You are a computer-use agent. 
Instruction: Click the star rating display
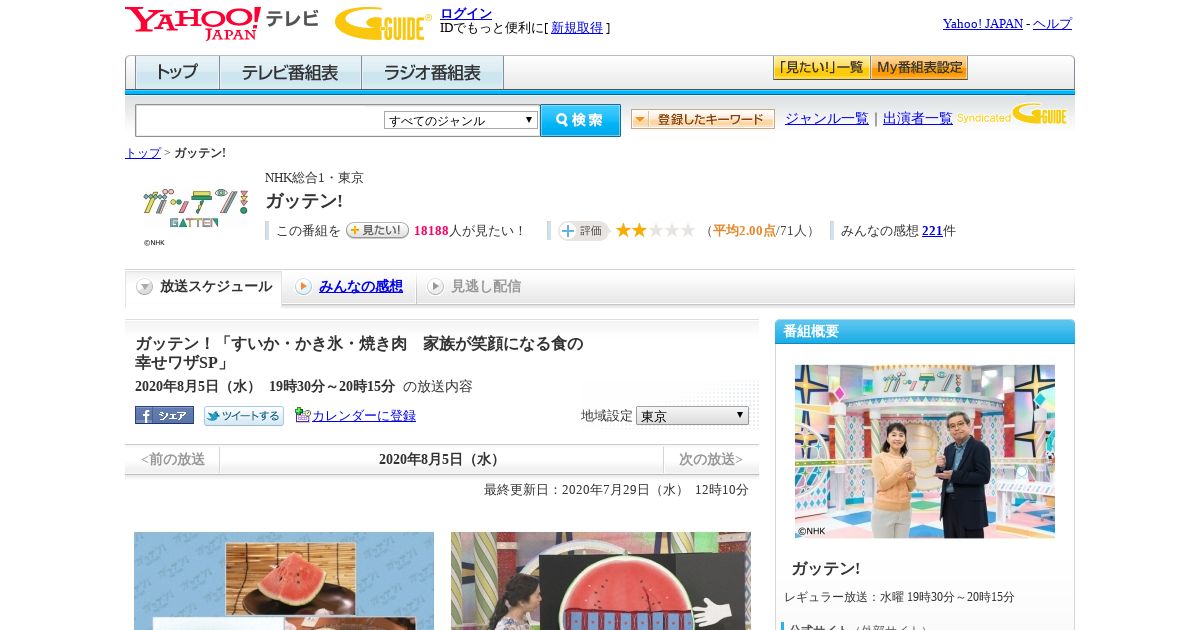pos(655,230)
